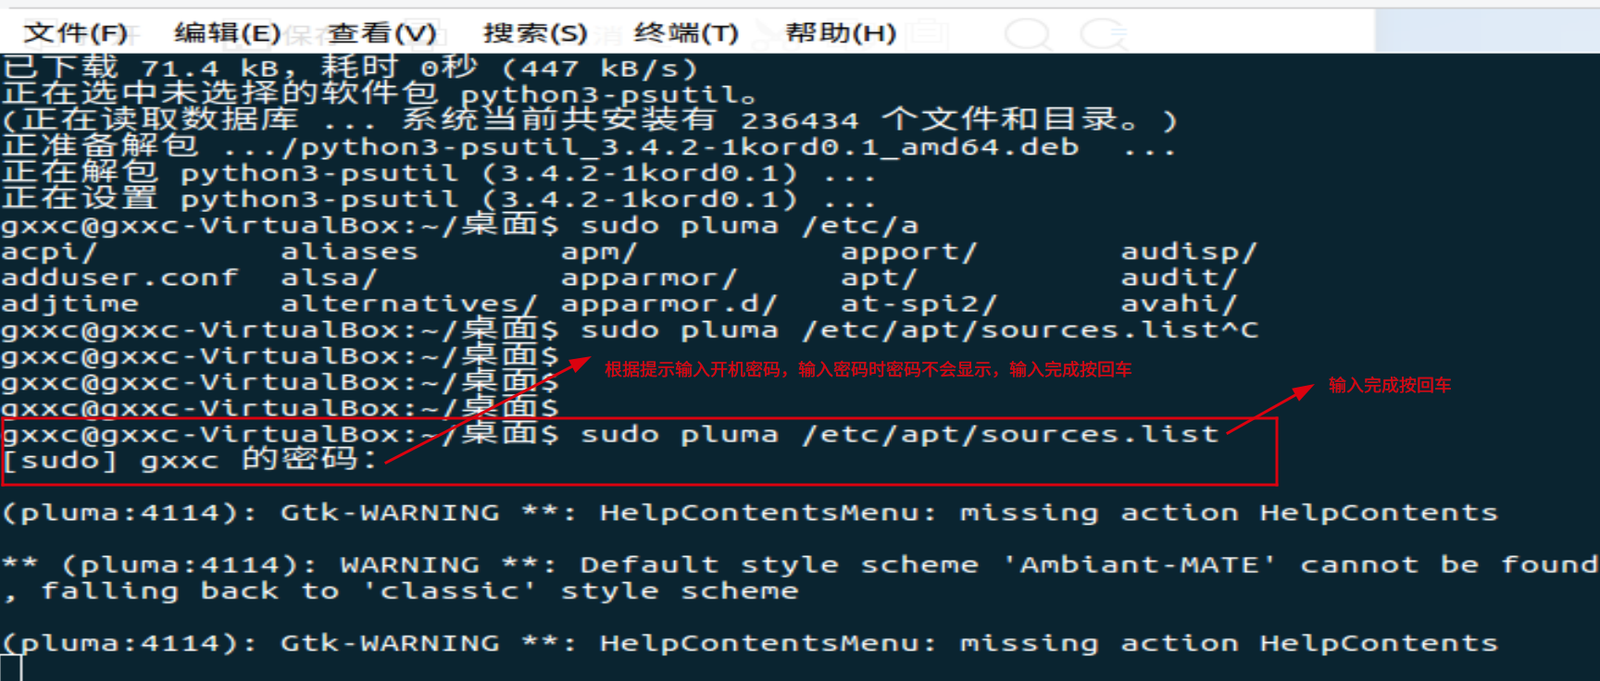The width and height of the screenshot is (1600, 681).
Task: Open the 编辑(E) menu
Action: tap(227, 33)
